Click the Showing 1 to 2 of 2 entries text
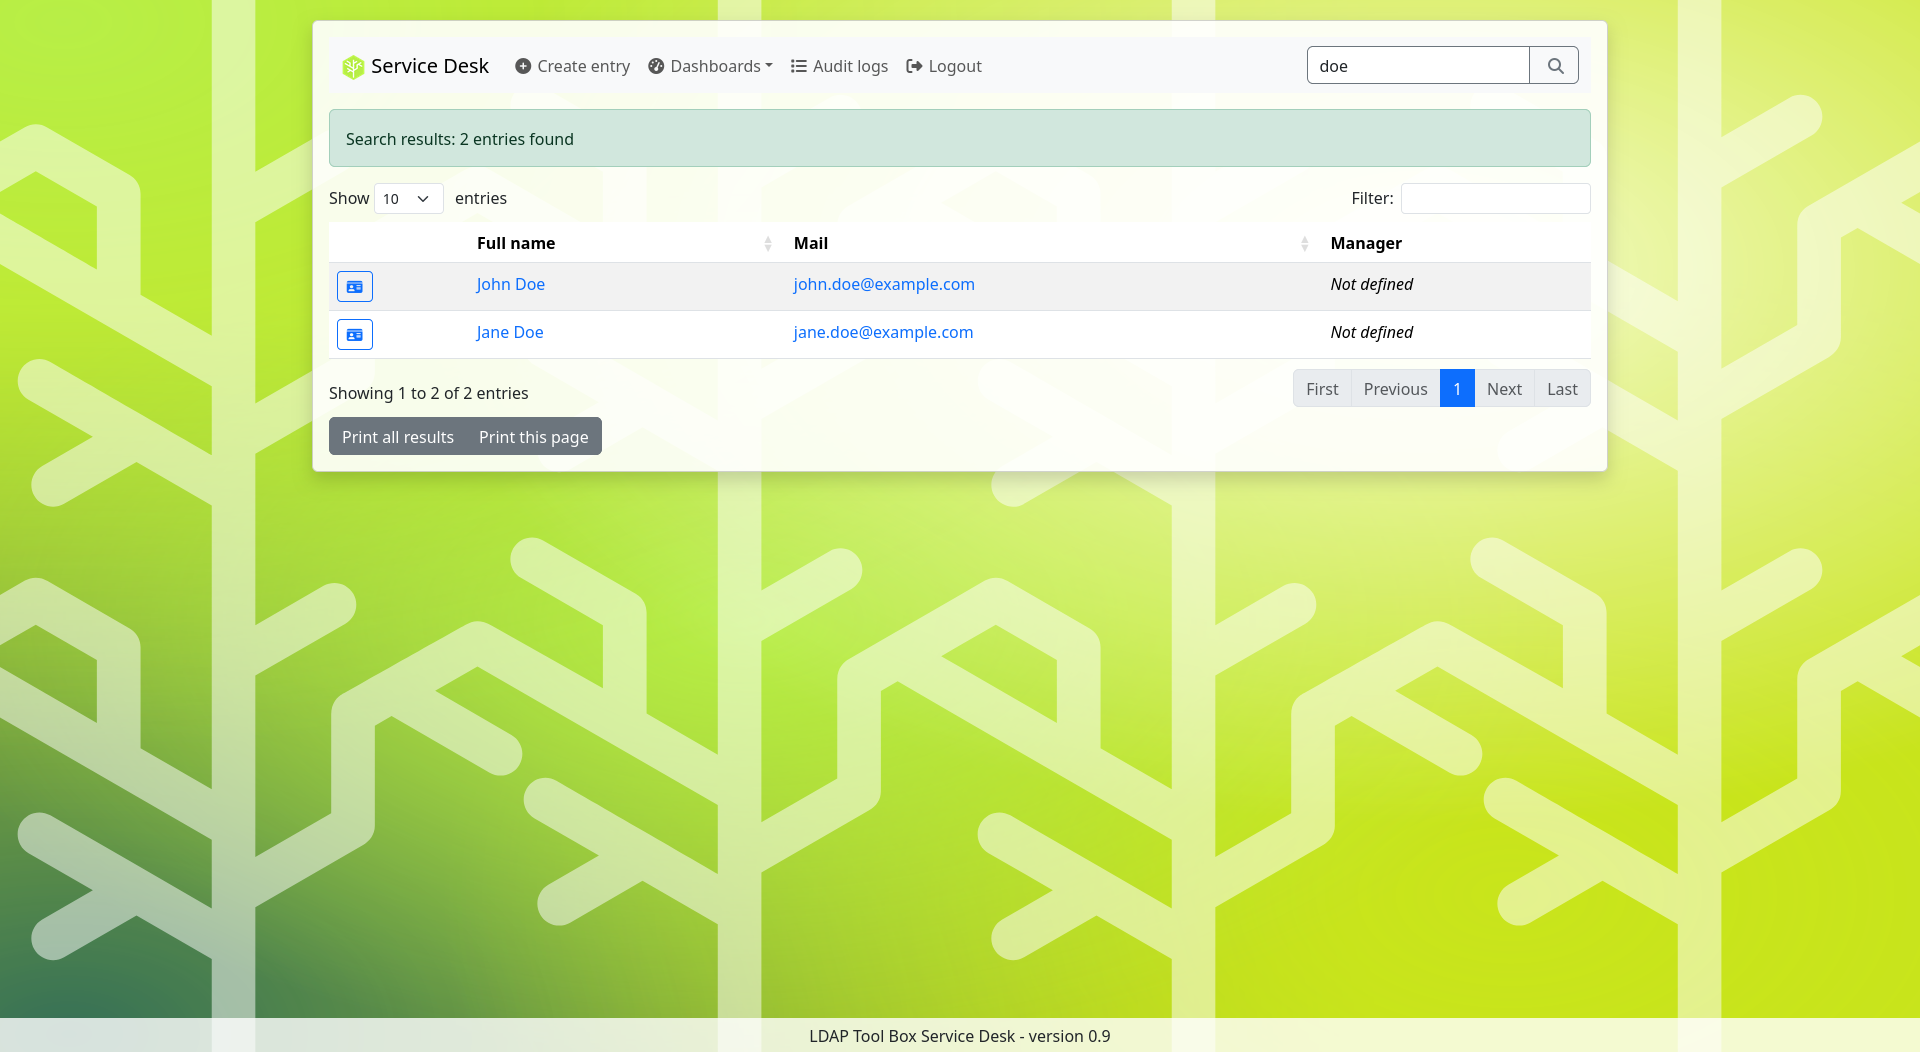1920x1052 pixels. pos(429,393)
